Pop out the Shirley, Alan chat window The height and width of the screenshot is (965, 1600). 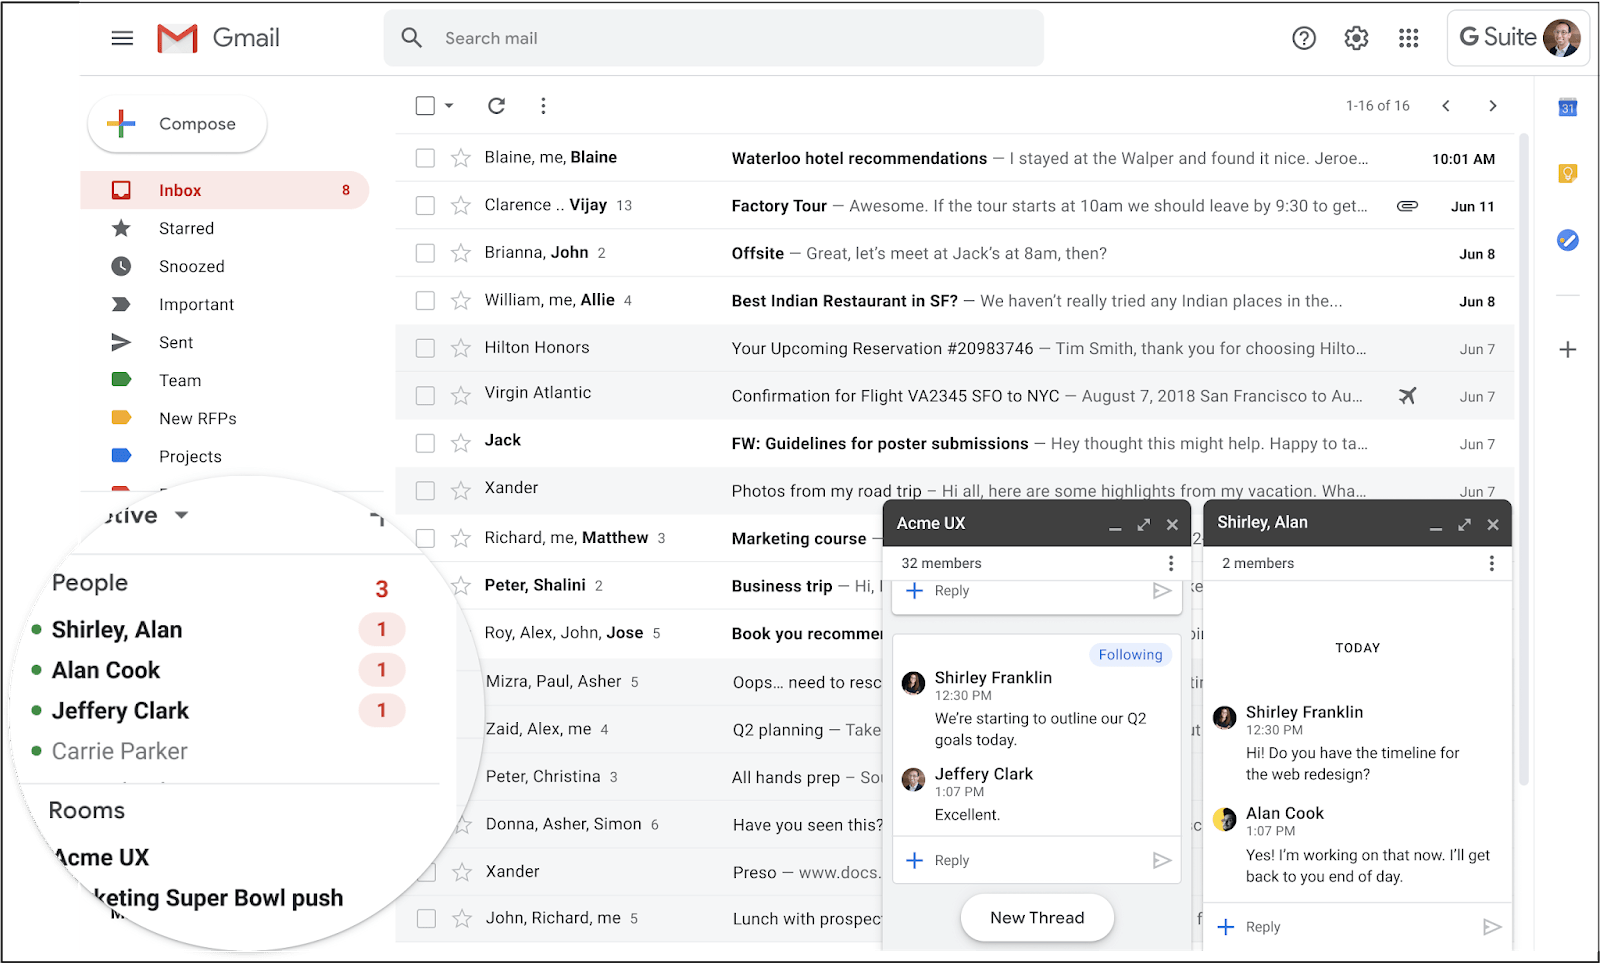(1464, 523)
